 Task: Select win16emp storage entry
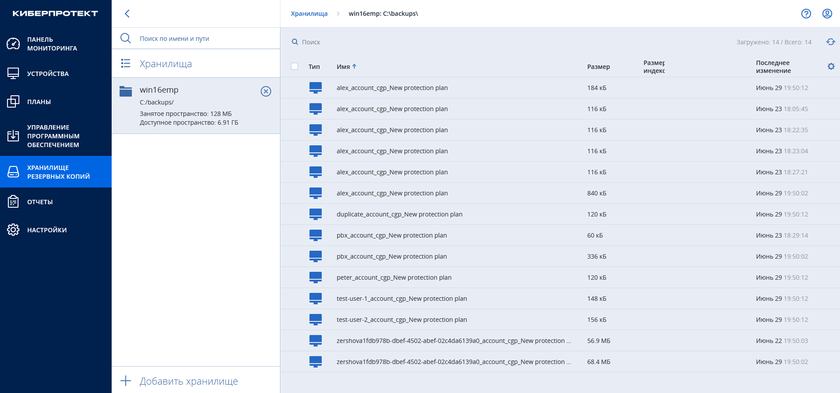click(x=196, y=105)
